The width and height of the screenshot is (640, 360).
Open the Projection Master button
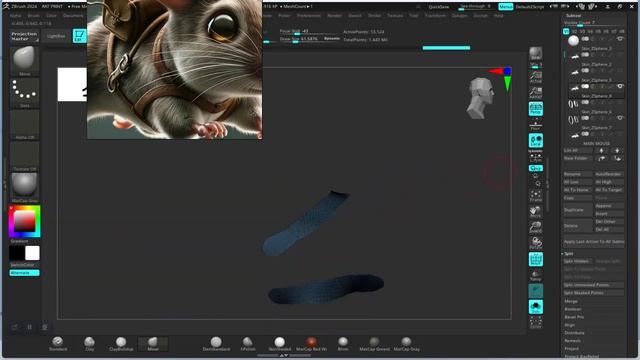click(x=24, y=36)
